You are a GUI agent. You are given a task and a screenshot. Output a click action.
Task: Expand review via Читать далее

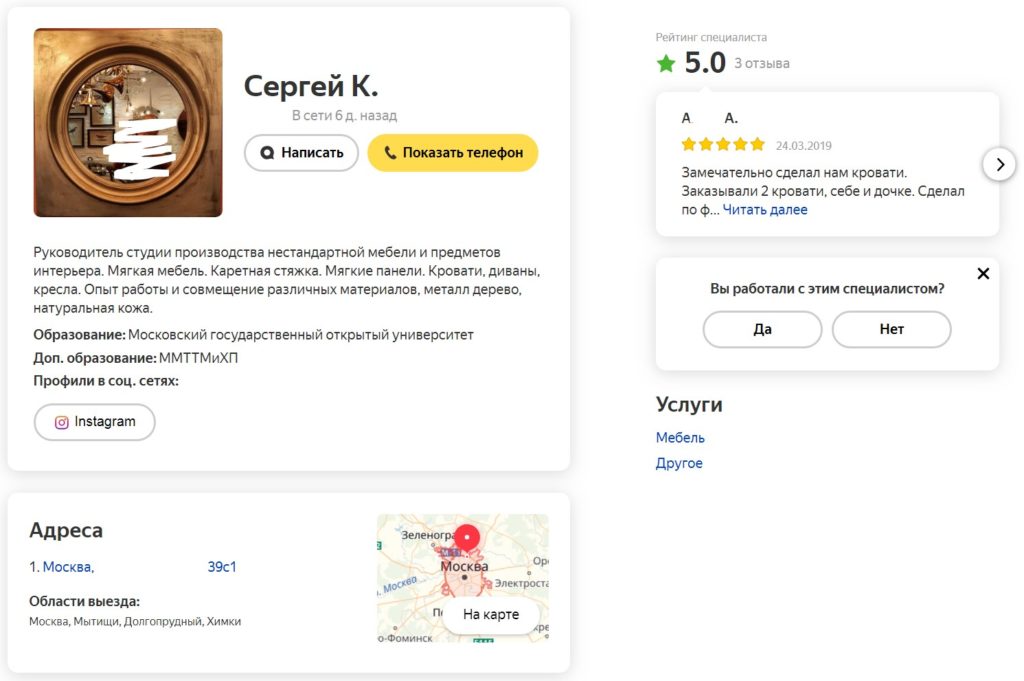point(765,210)
